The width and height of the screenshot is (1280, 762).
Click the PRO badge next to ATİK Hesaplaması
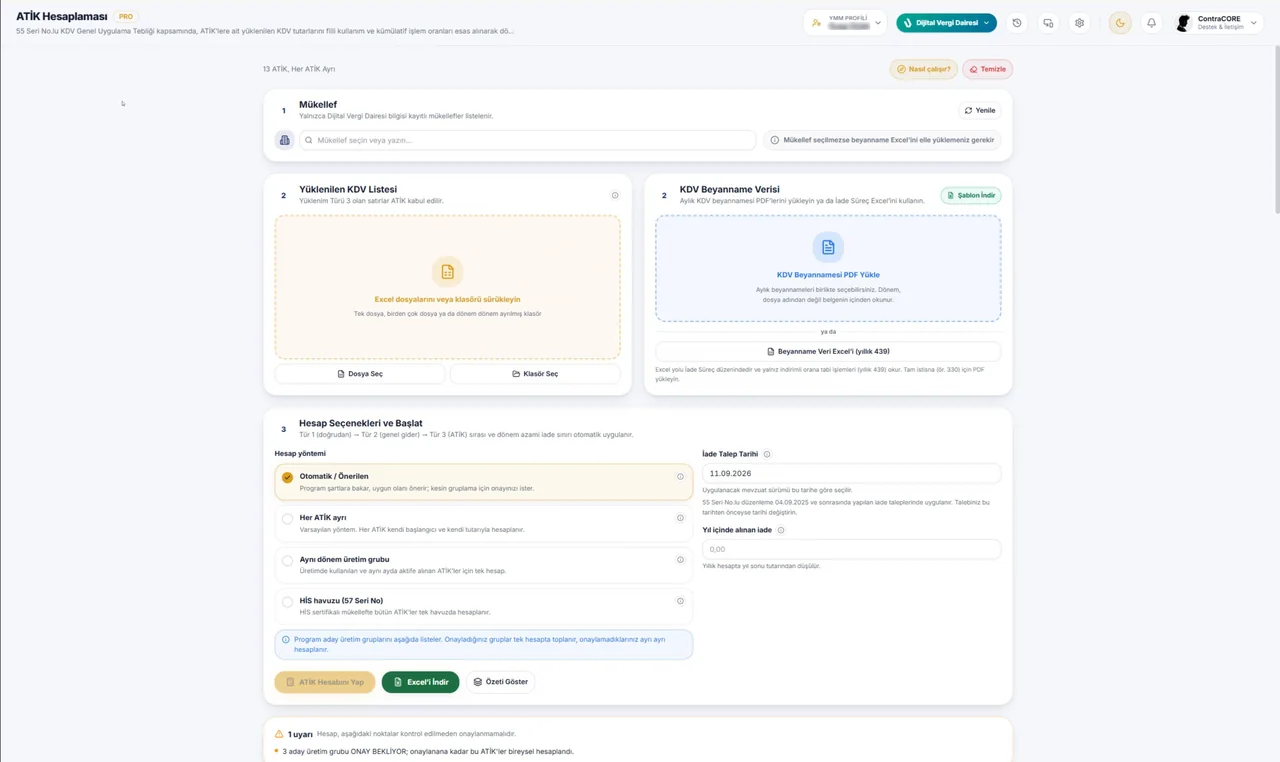tap(125, 17)
